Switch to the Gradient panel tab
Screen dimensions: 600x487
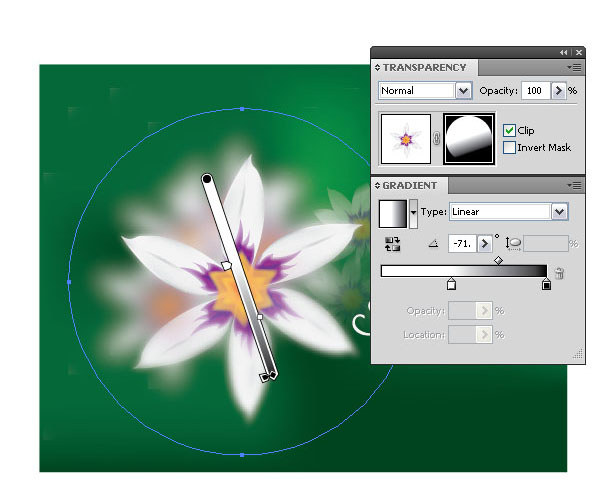[410, 186]
